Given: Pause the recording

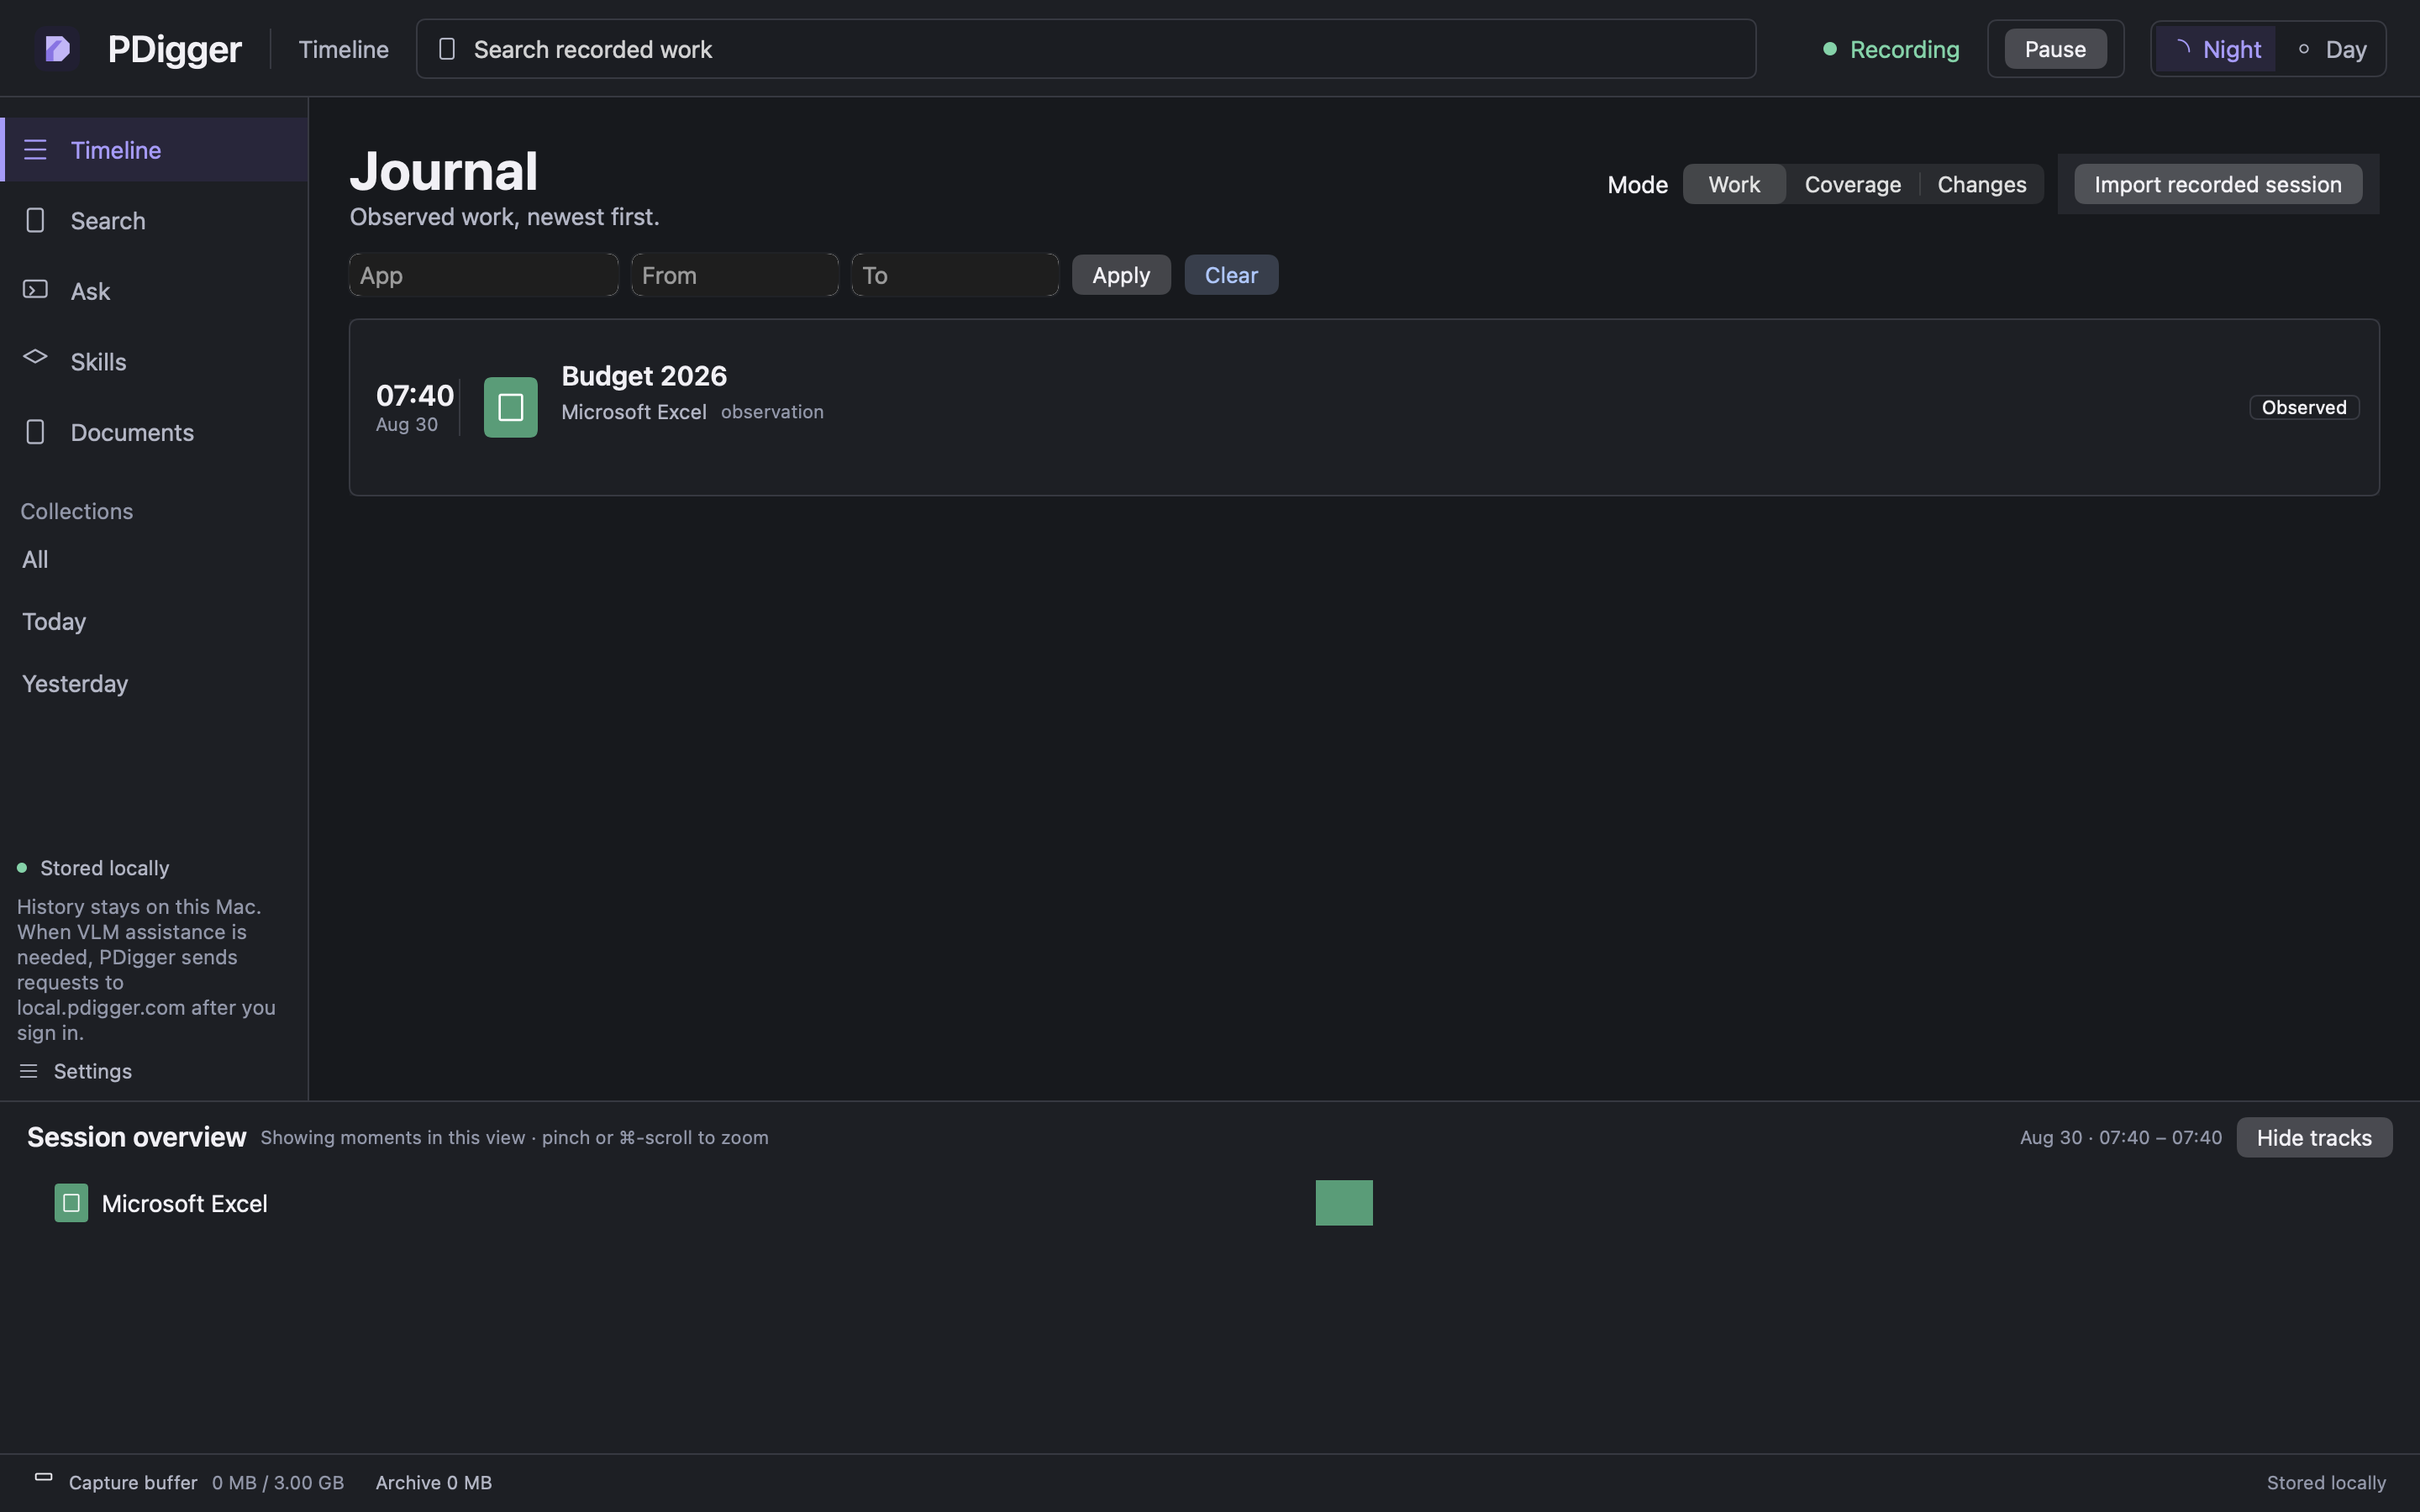Looking at the screenshot, I should coord(2055,49).
